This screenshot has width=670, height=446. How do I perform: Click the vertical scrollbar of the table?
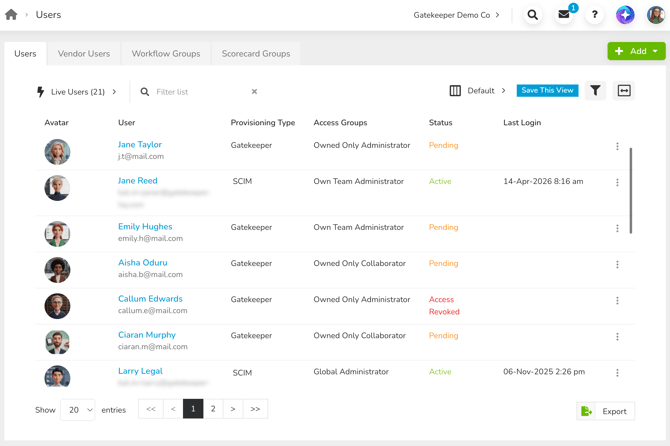(631, 191)
